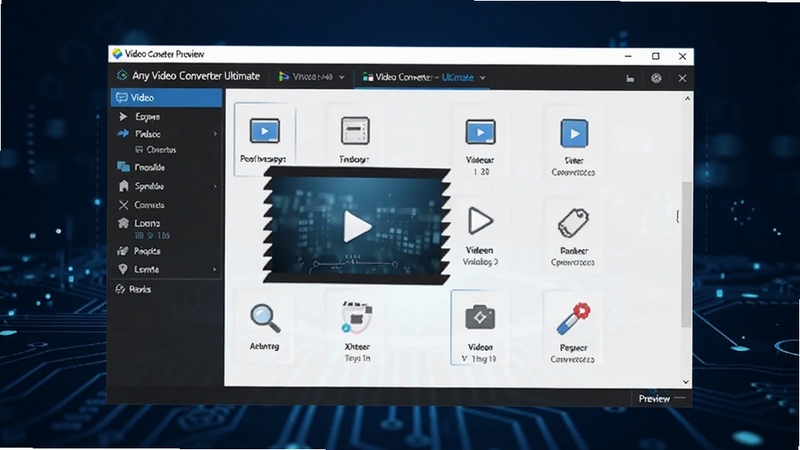This screenshot has height=450, width=800.
Task: Click the Spralde sidebar icon
Action: click(x=123, y=186)
